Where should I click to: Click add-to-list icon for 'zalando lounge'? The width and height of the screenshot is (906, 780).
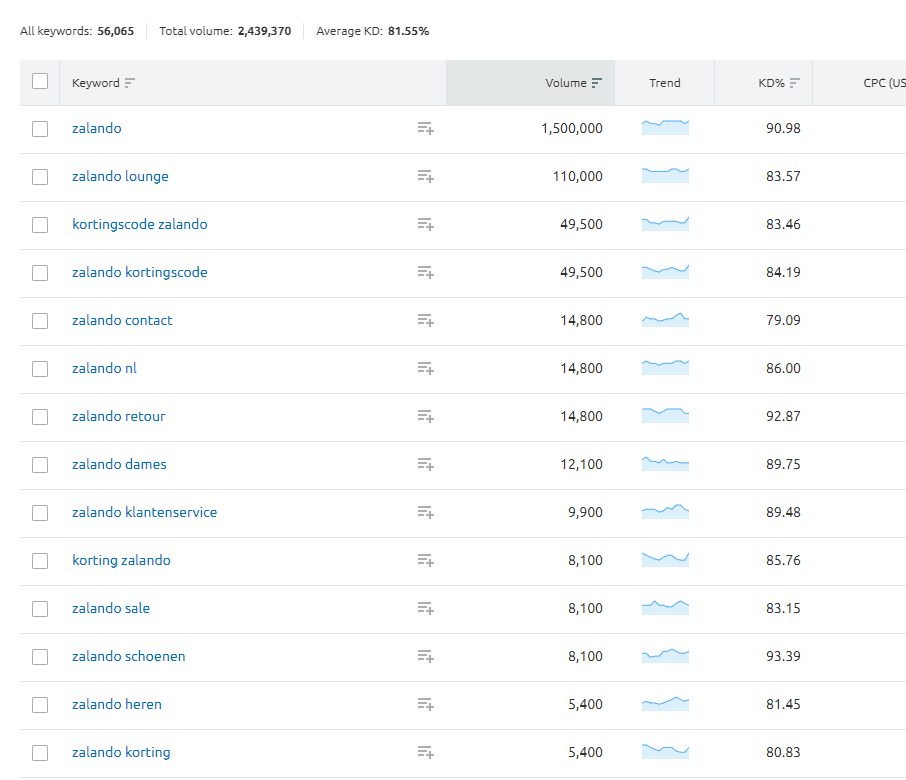pyautogui.click(x=425, y=176)
